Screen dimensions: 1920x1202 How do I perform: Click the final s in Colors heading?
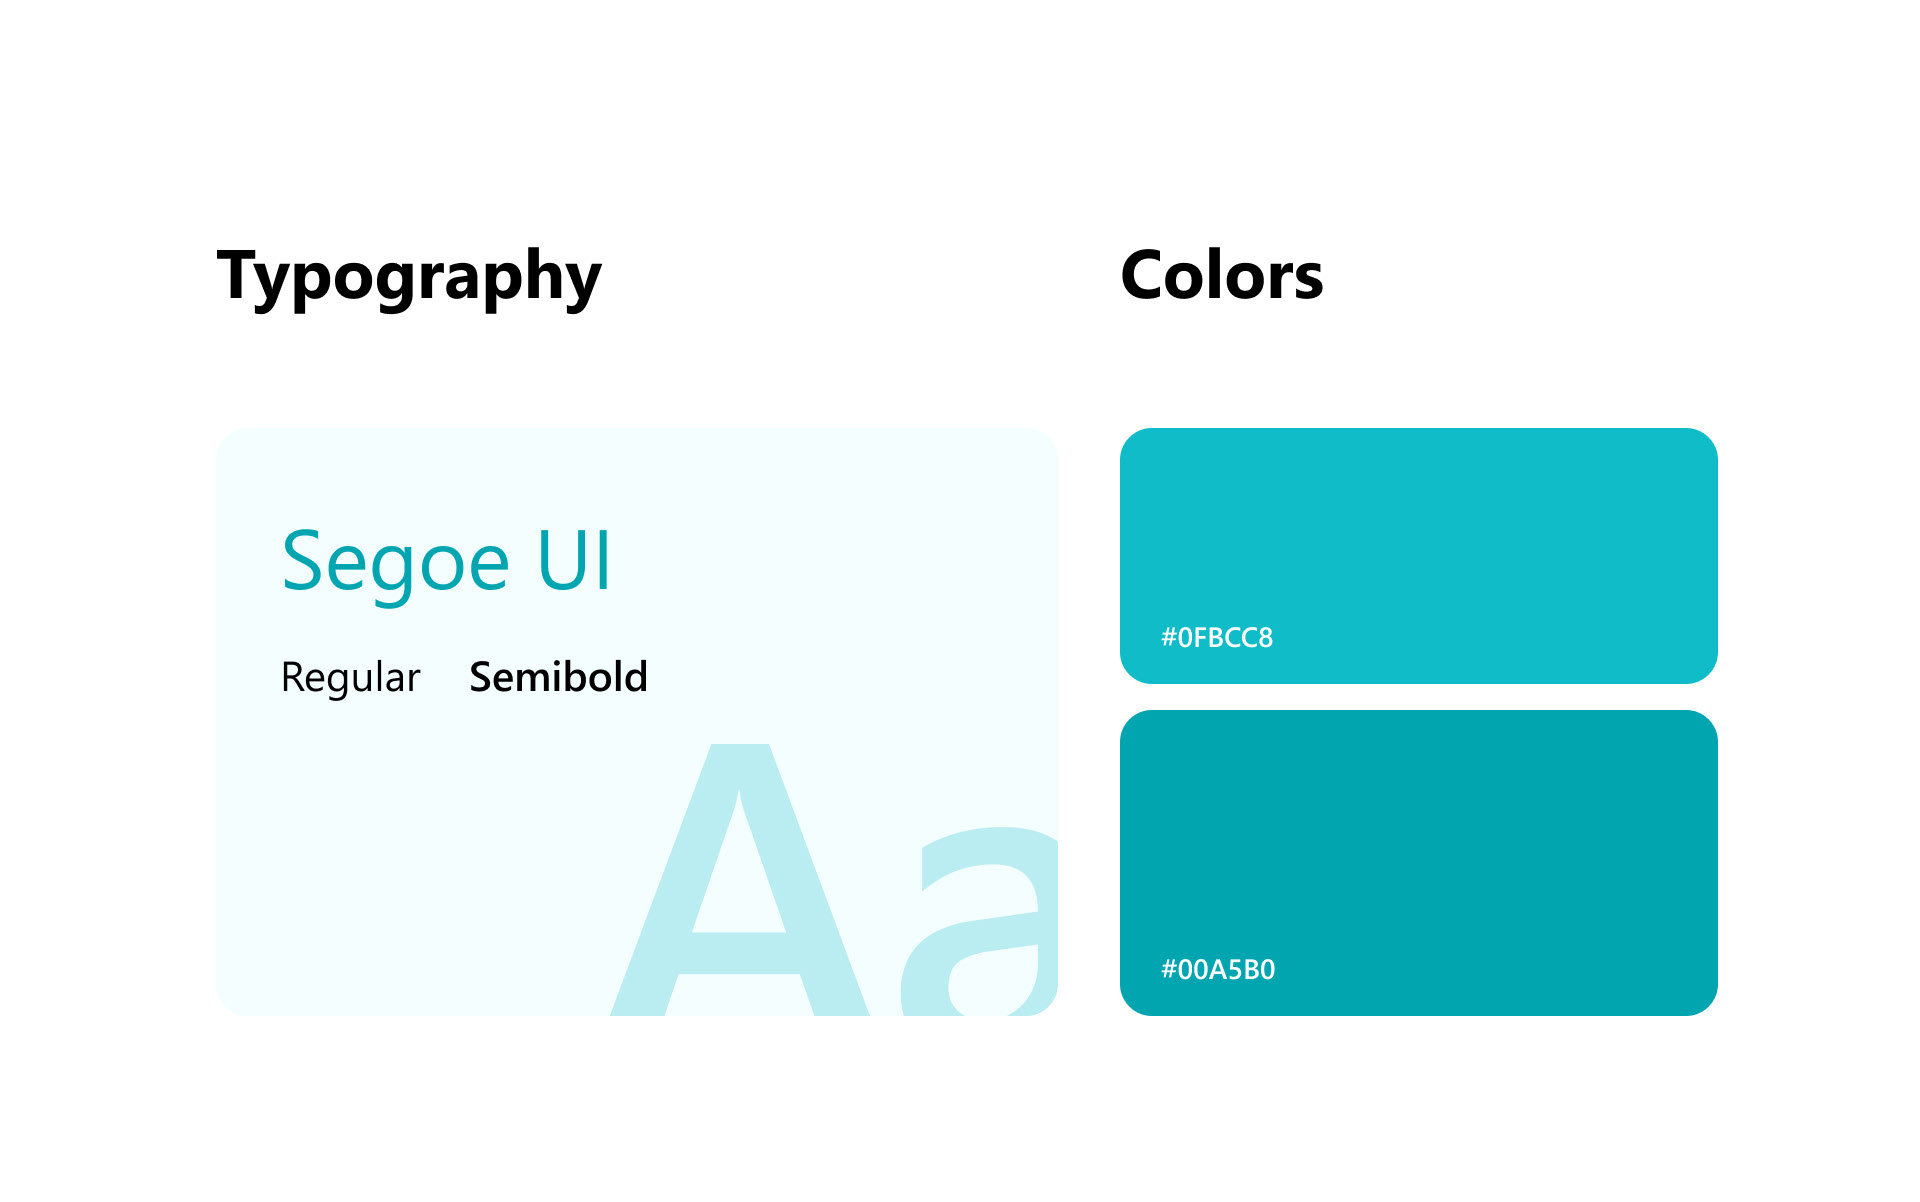click(x=1305, y=280)
